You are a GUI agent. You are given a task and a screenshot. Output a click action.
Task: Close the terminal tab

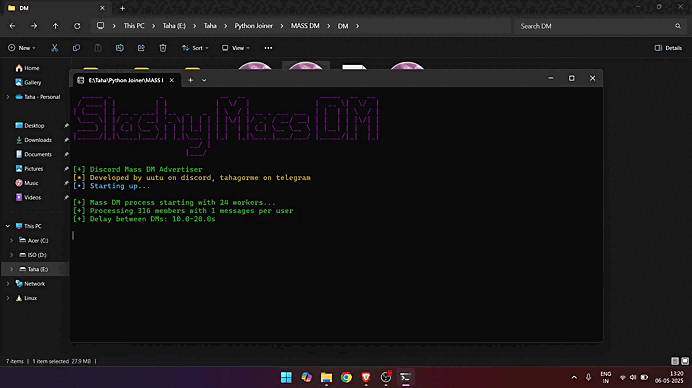172,80
